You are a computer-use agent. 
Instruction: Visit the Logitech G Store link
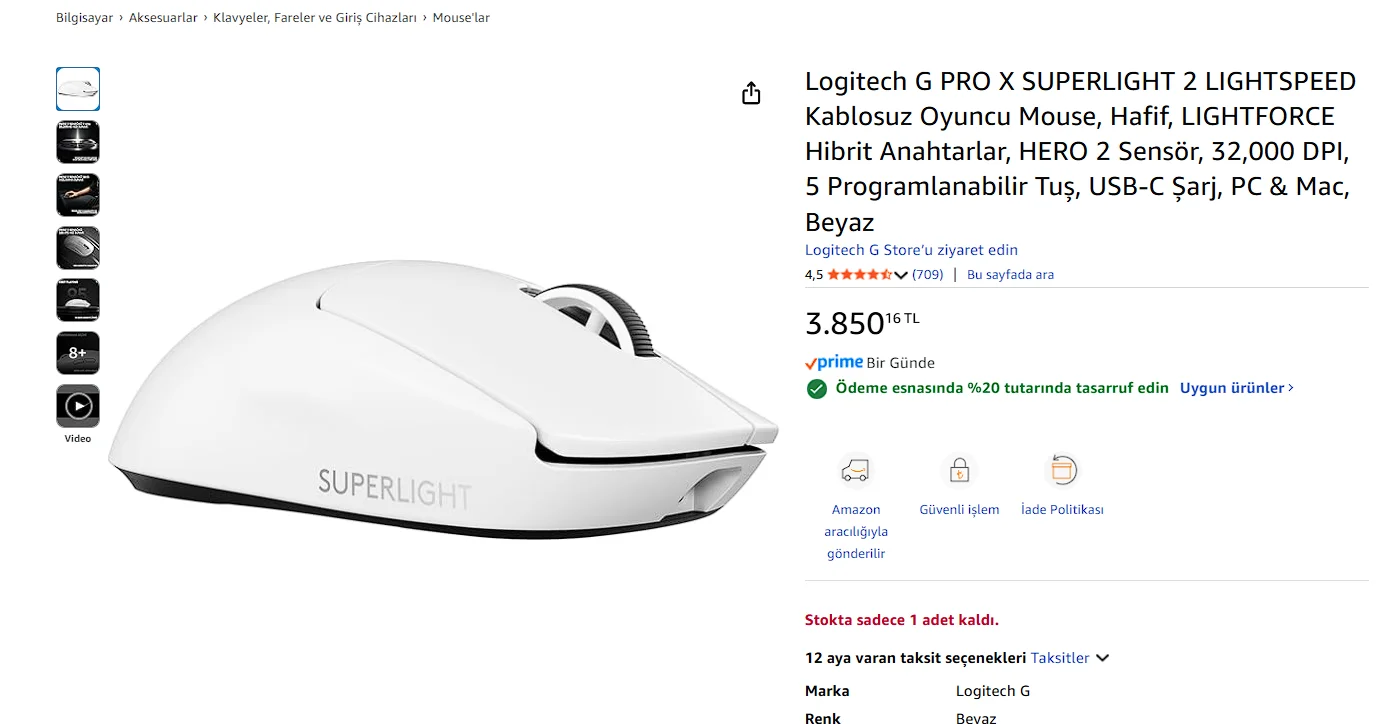click(x=911, y=250)
